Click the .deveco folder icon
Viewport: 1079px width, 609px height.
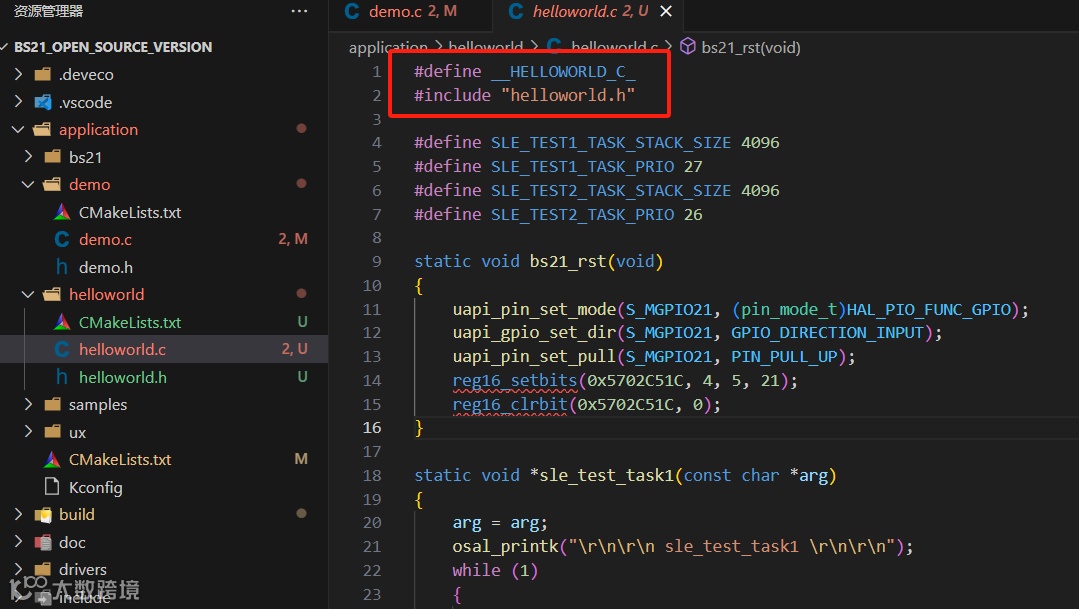click(x=43, y=74)
